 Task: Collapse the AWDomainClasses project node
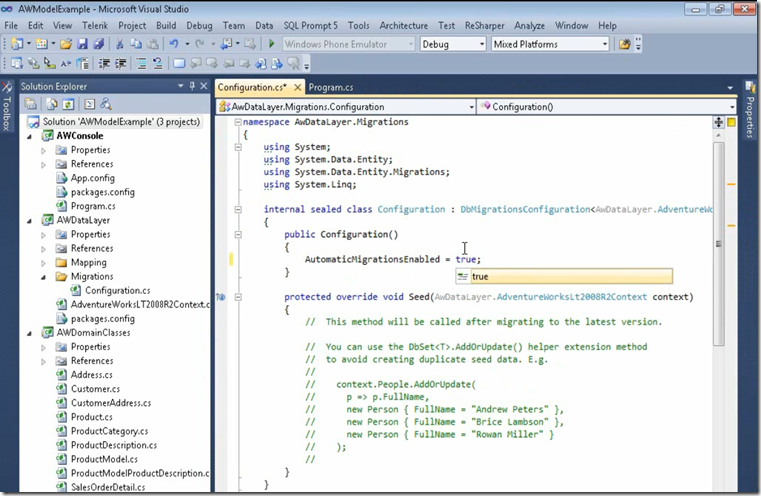29,333
